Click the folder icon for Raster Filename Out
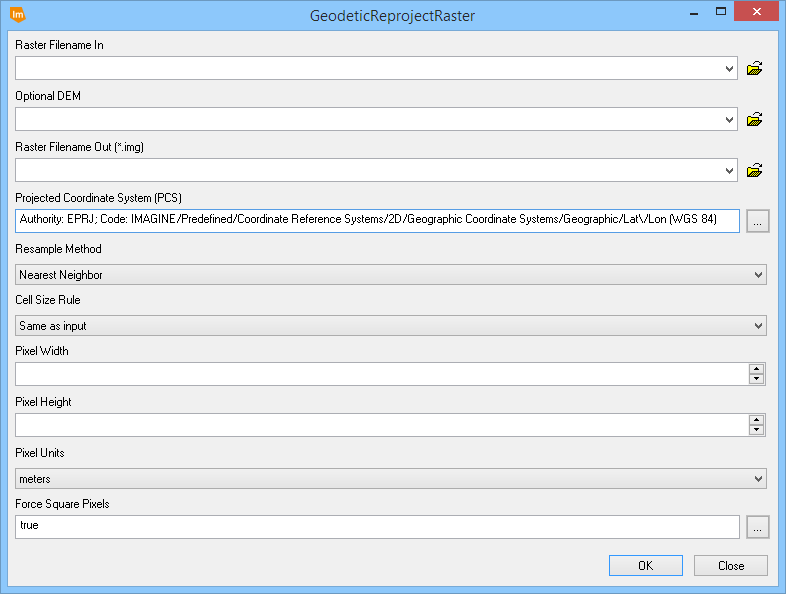Screen dimensions: 786x594 [x=755, y=171]
